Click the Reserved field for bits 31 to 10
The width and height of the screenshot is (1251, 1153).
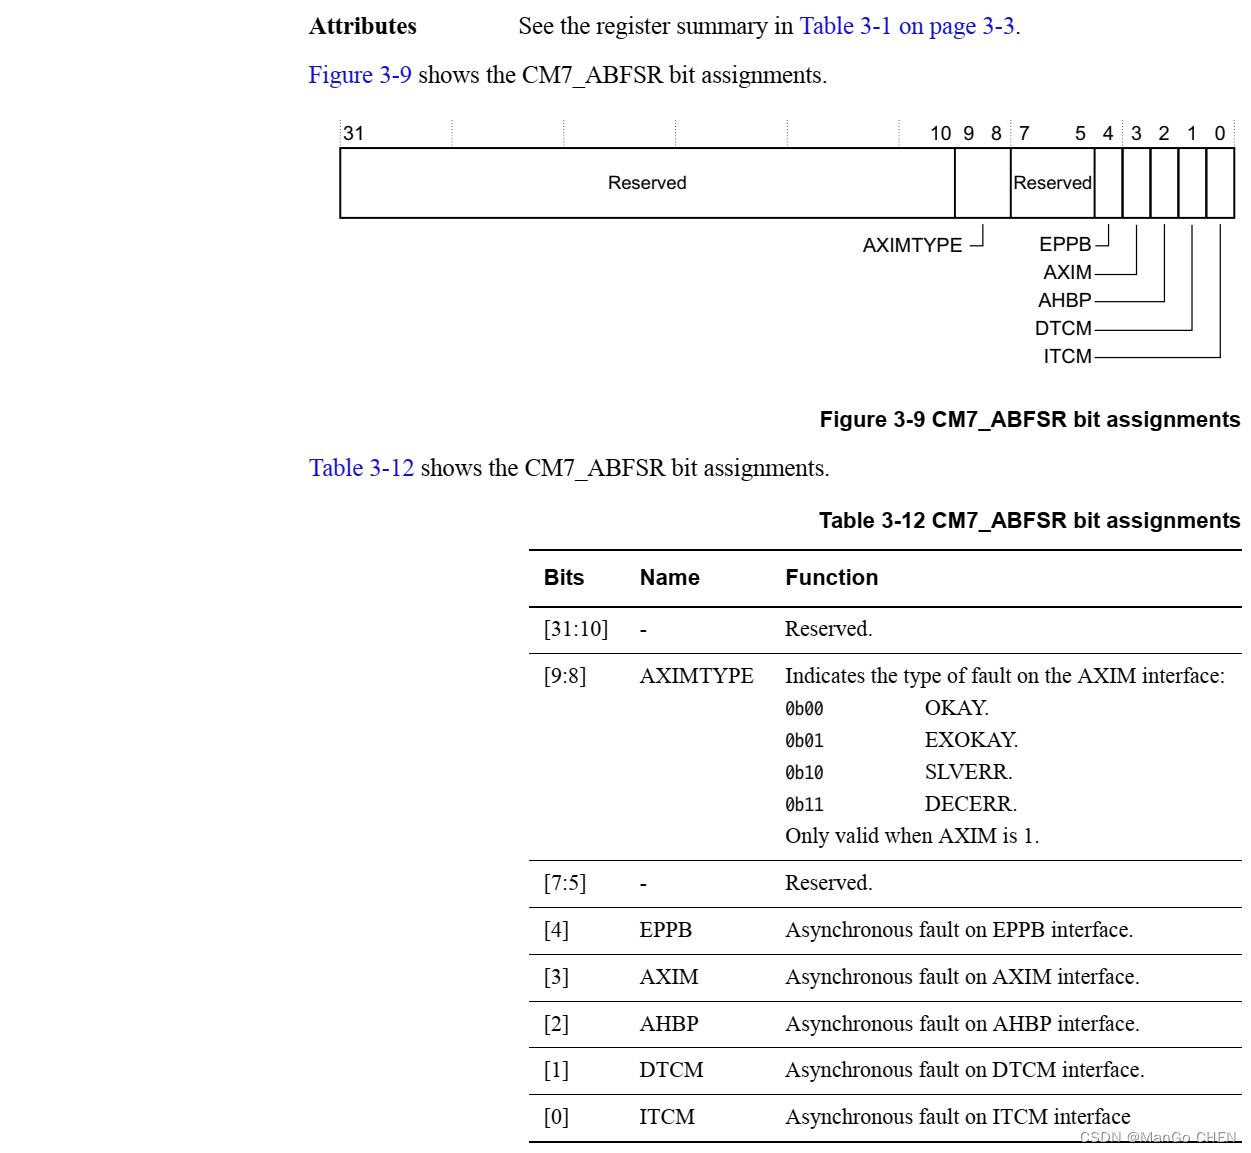tap(647, 182)
